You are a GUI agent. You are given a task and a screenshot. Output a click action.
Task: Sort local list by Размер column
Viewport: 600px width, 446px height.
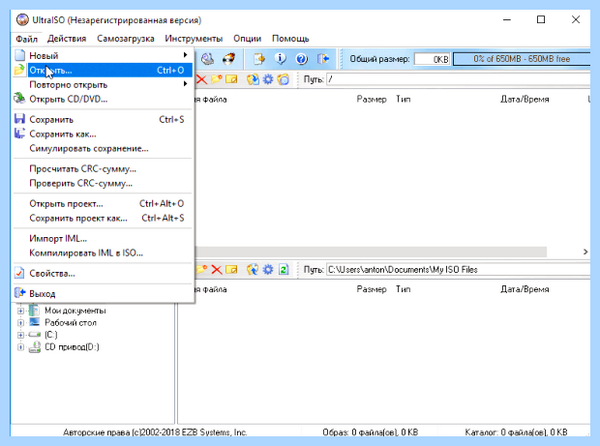click(372, 289)
